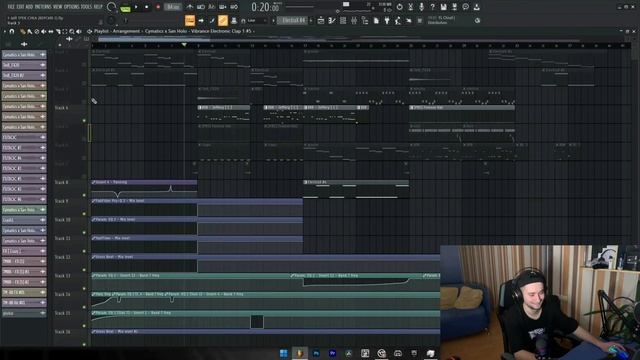Toggle mute dot on Track 13

tap(84, 288)
